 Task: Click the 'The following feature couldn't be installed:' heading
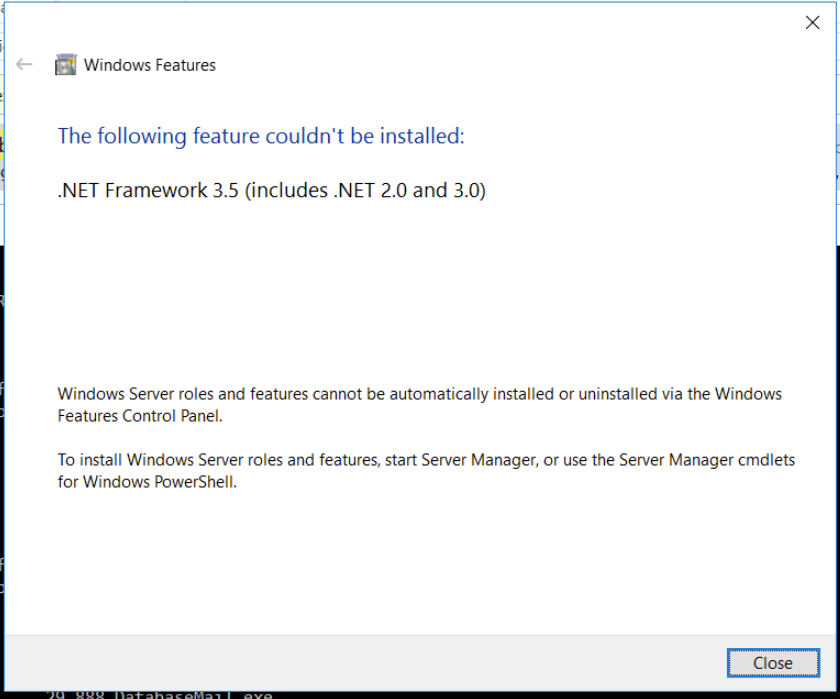261,136
